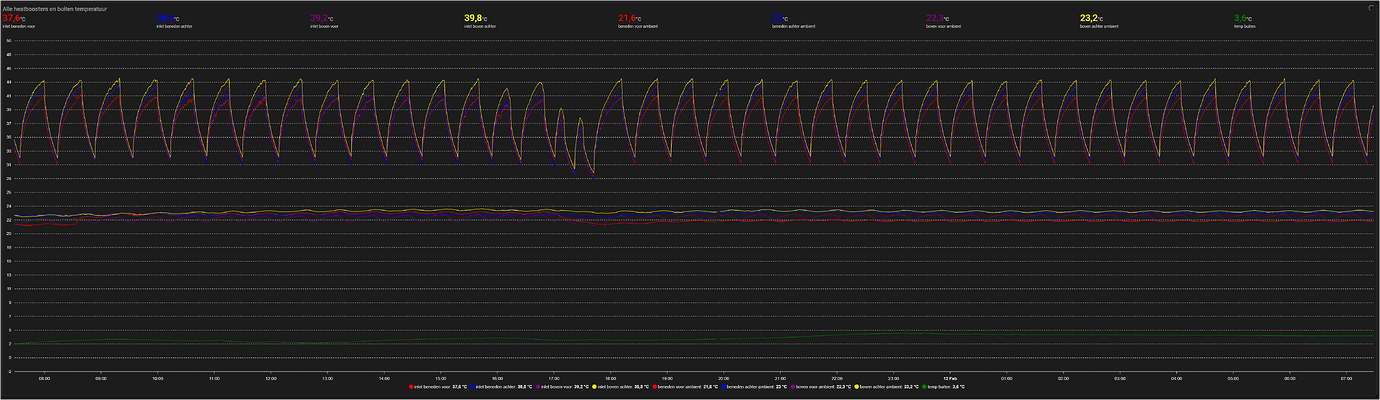Click the 'inlet boven achter' label under 39,8
Image resolution: width=1380 pixels, height=400 pixels.
tap(481, 26)
